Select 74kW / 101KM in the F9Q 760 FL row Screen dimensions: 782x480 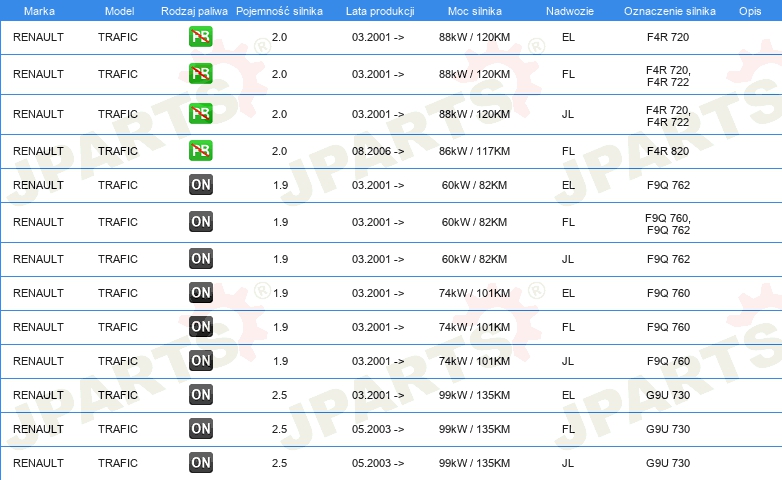click(474, 327)
